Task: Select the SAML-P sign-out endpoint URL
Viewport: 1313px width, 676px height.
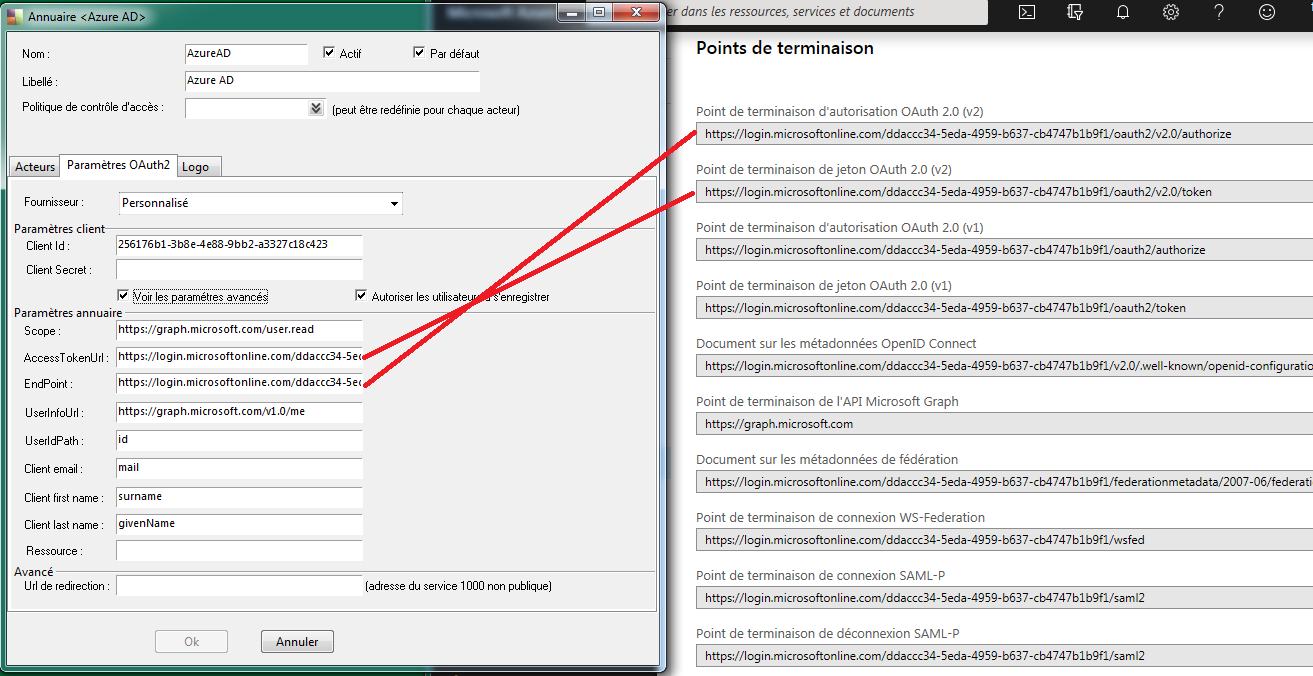Action: [x=1004, y=656]
